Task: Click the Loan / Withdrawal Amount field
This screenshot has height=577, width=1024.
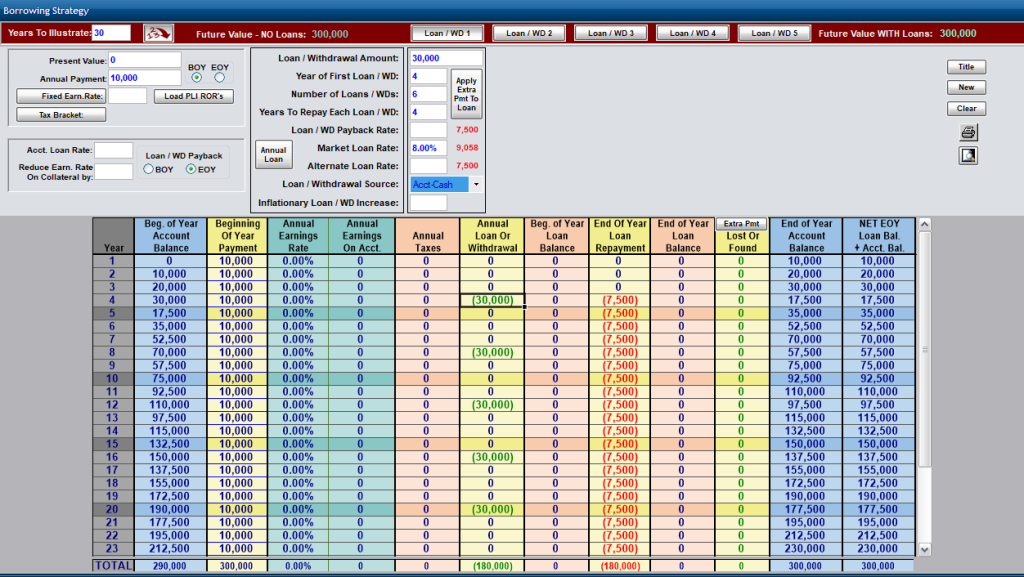Action: (446, 58)
